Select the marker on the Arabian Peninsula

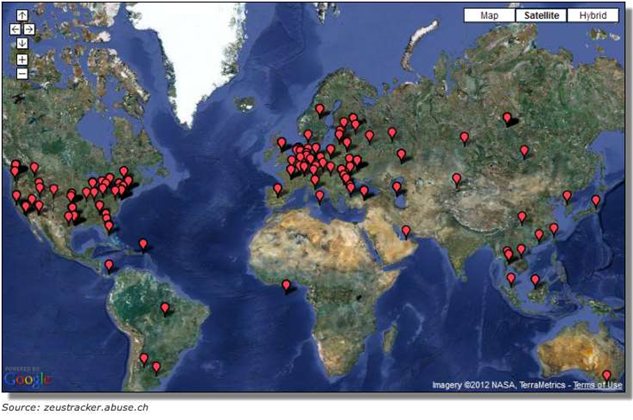[x=406, y=231]
